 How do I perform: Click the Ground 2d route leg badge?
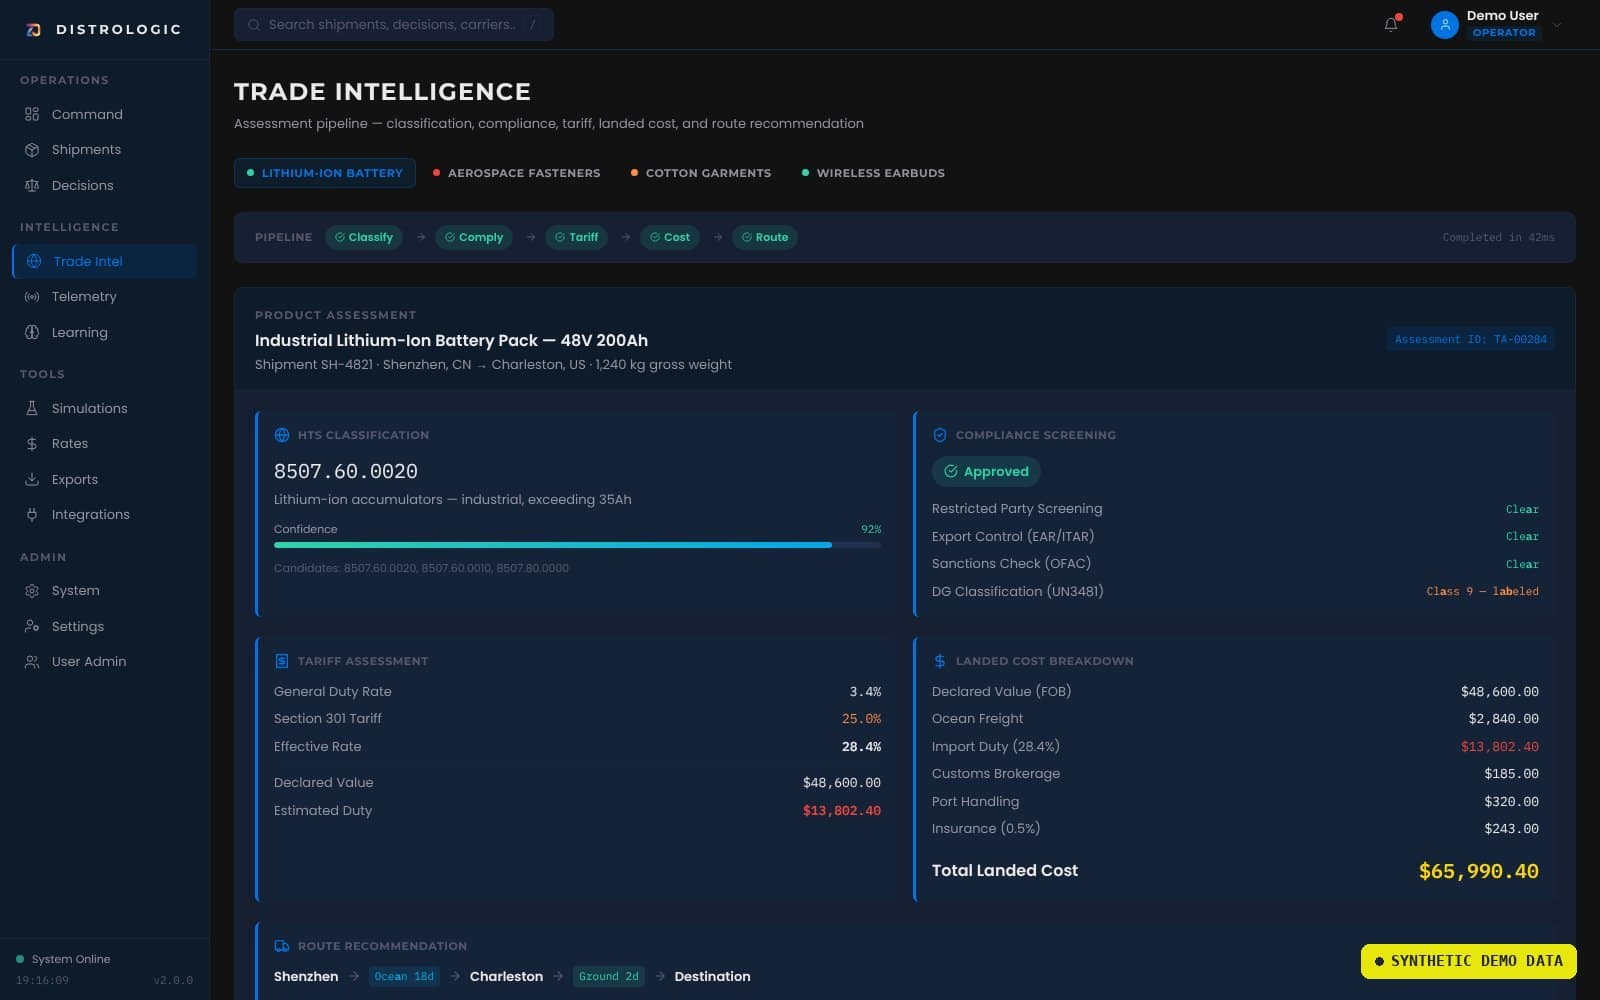point(608,977)
